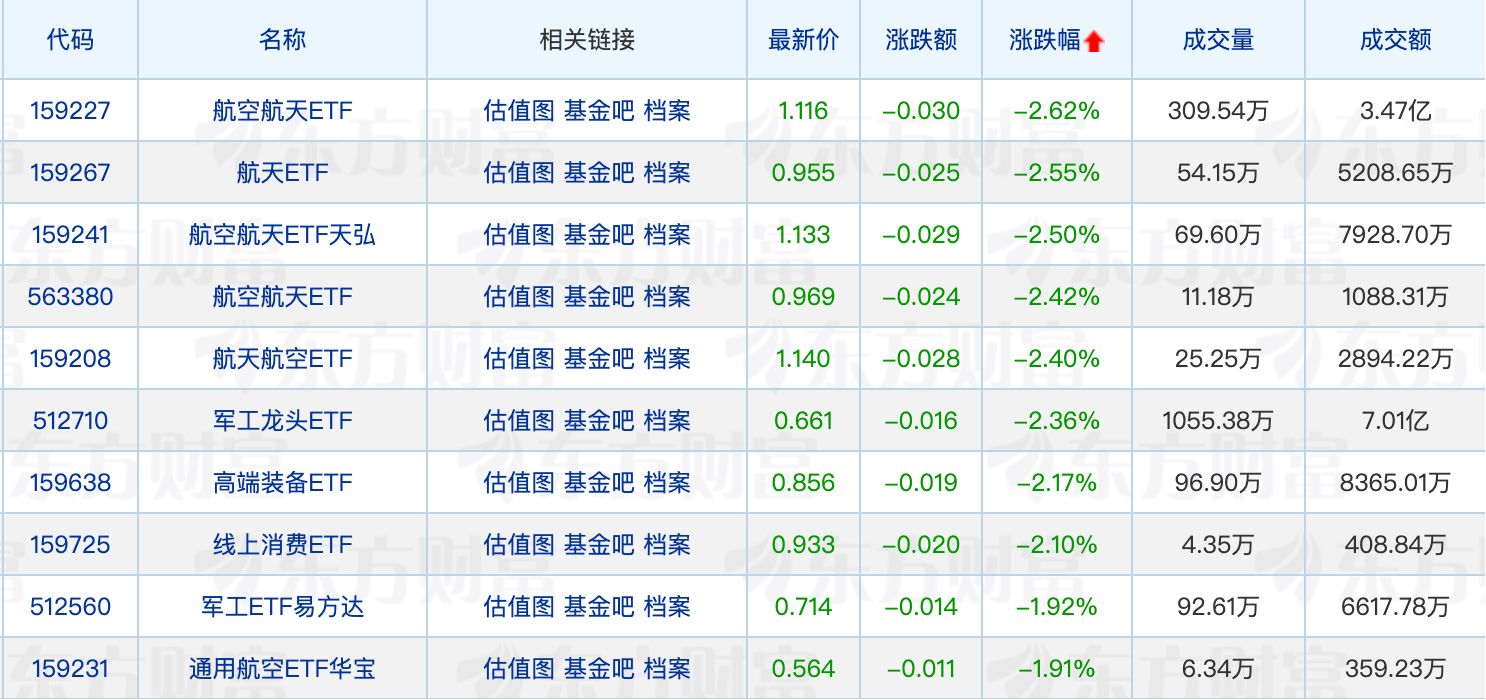Open 估值图 for 航空航天ETF天弘

(518, 235)
